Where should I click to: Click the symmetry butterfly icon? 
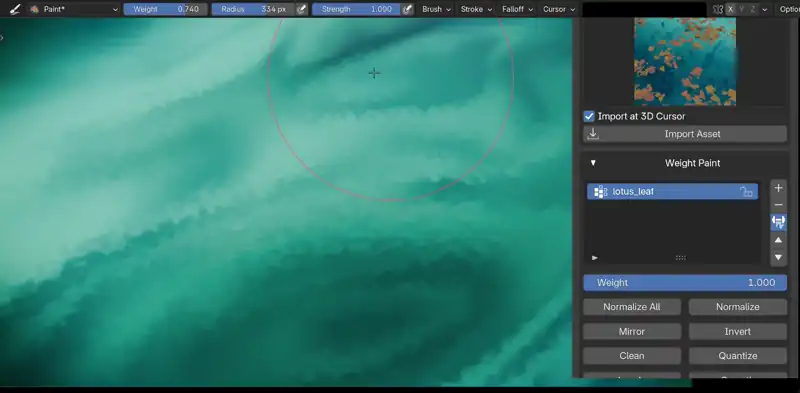(x=718, y=9)
